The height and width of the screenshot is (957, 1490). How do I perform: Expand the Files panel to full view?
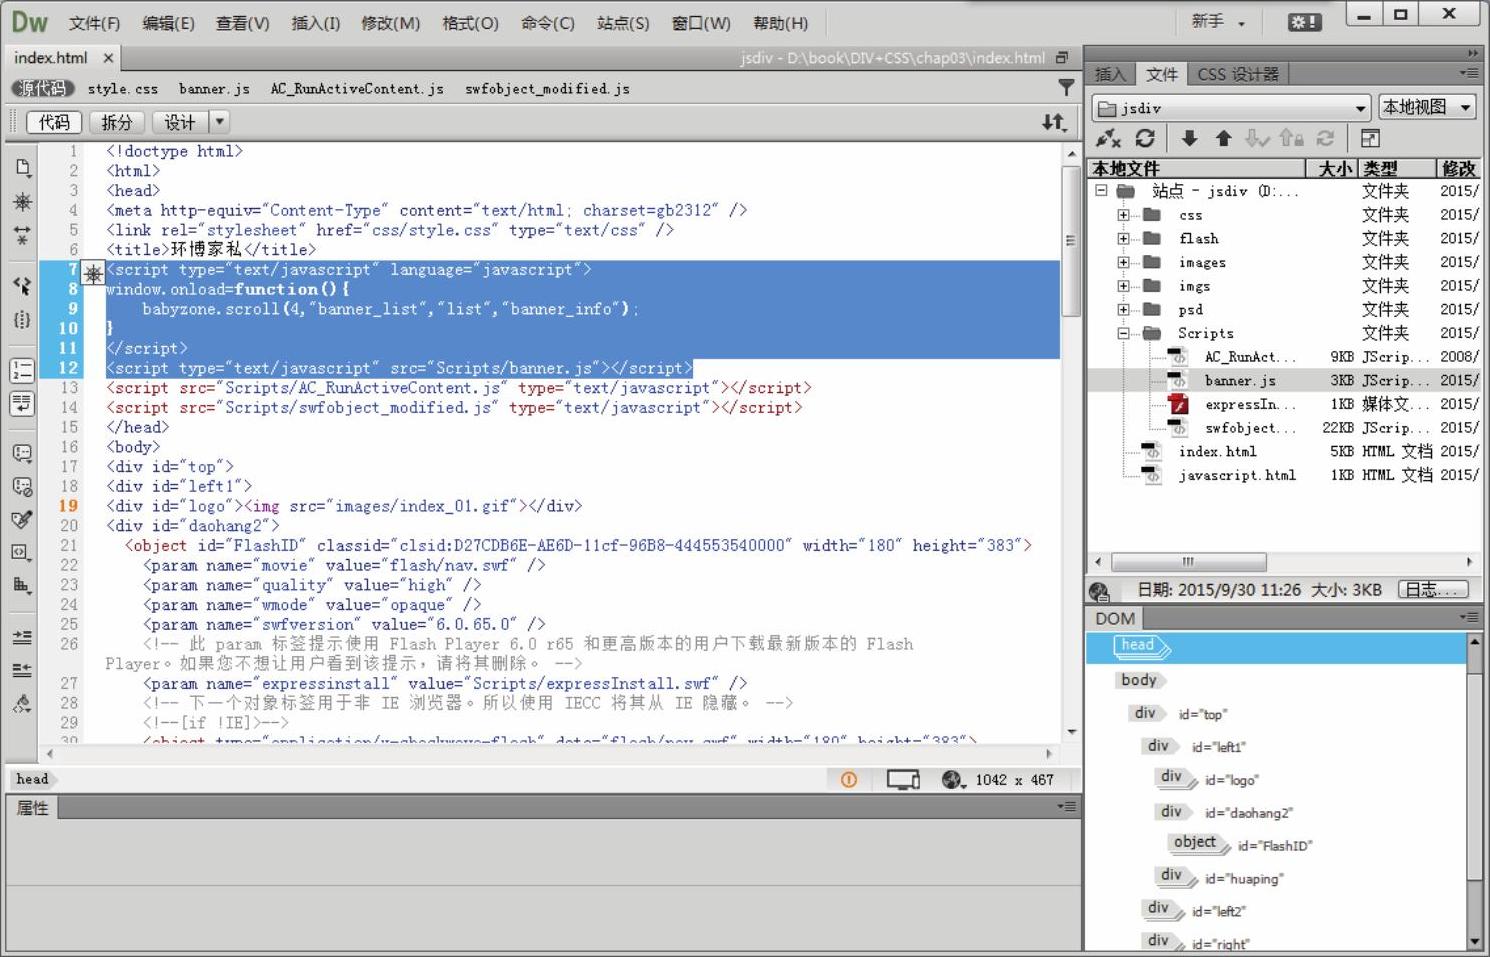click(1370, 138)
